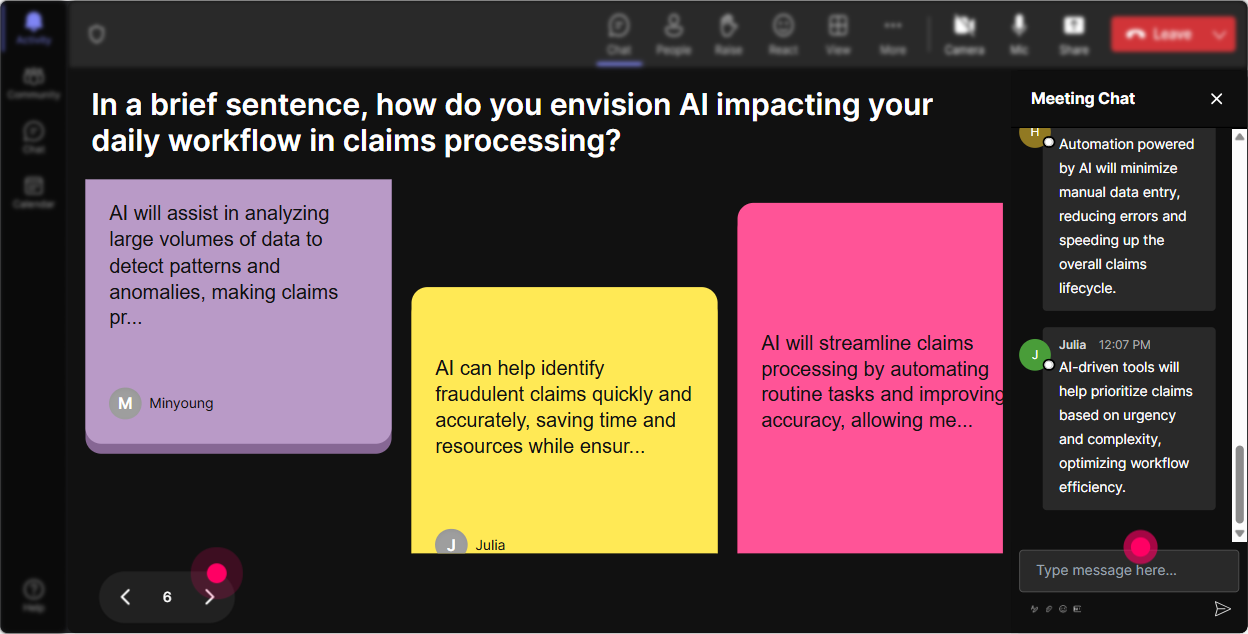
Task: Toggle the Mic mute state
Action: pyautogui.click(x=1019, y=34)
